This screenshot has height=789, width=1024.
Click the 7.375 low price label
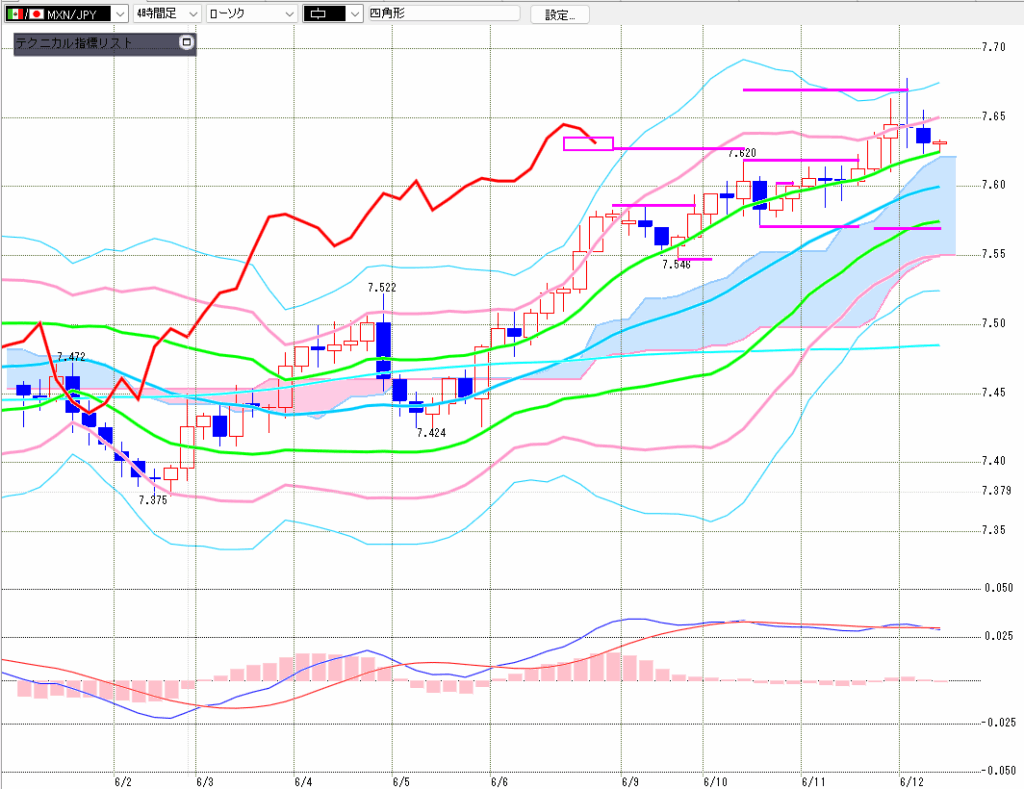pos(153,500)
